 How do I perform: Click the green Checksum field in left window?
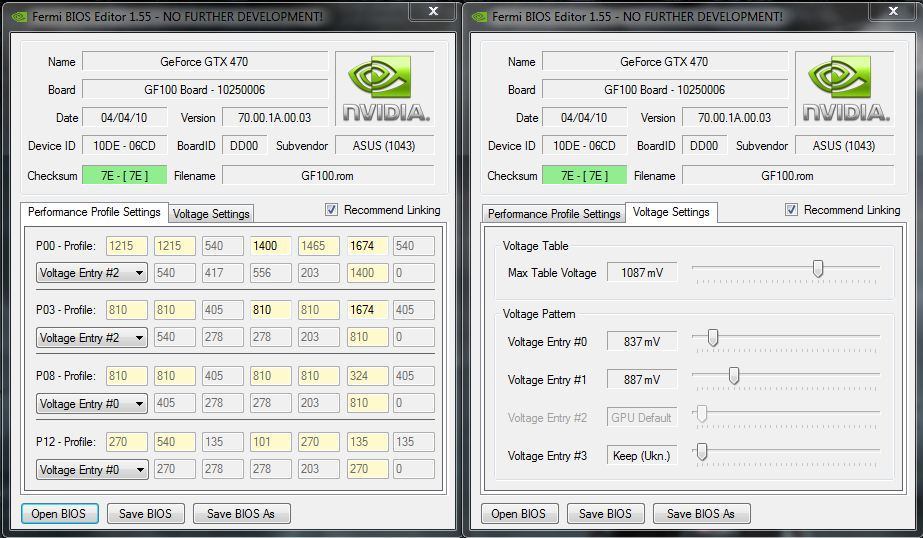coord(125,175)
